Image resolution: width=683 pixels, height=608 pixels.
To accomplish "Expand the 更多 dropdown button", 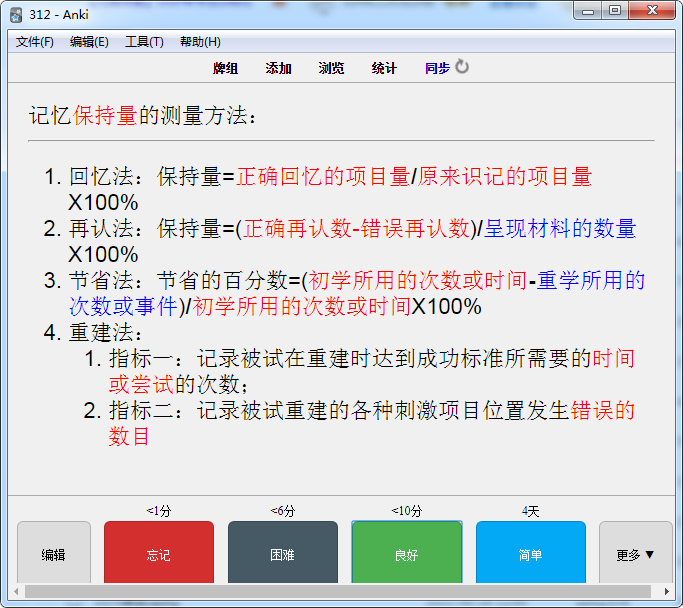I will pos(636,553).
